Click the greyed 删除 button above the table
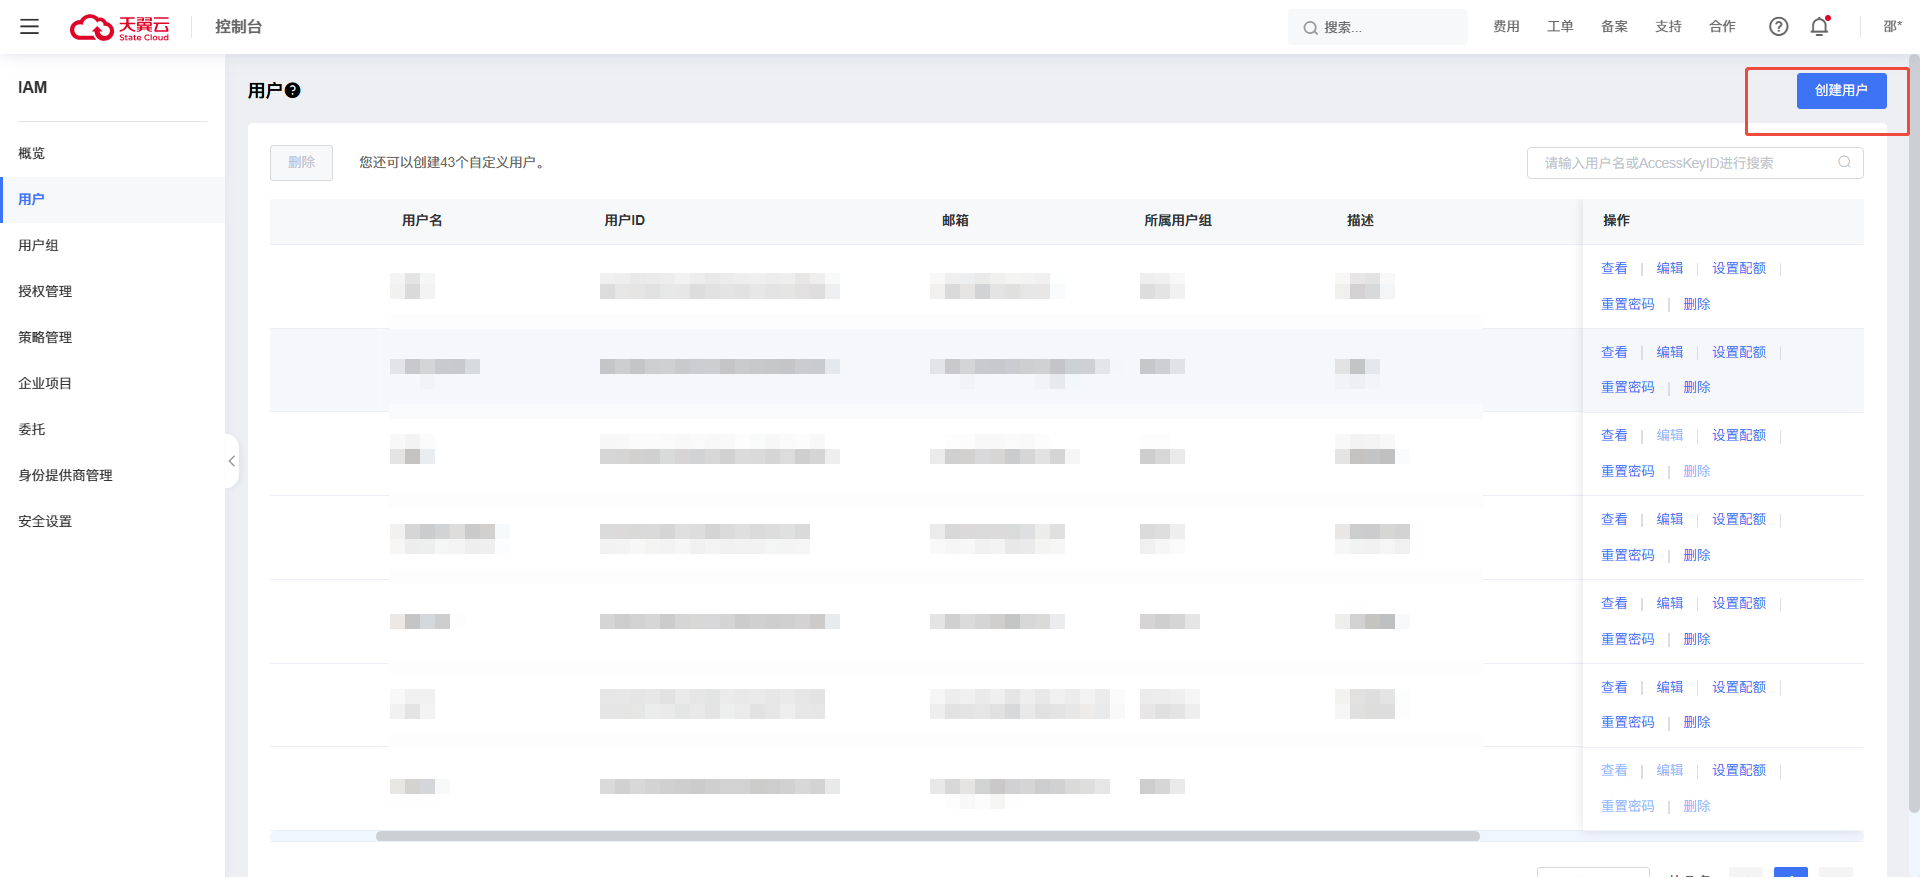The image size is (1920, 879). 301,162
